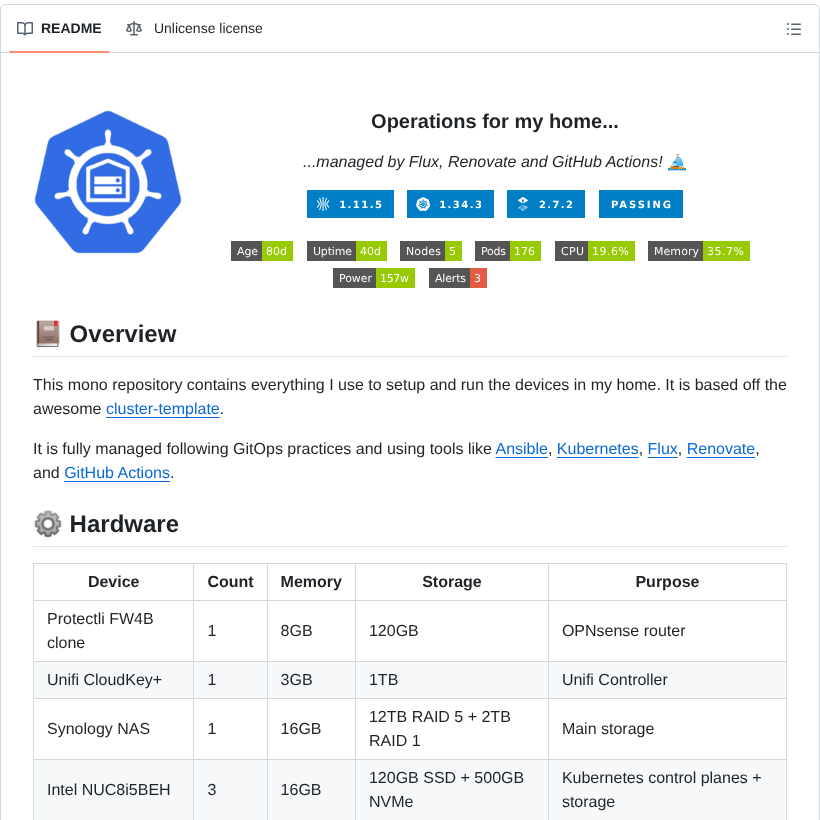Image resolution: width=820 pixels, height=820 pixels.
Task: Follow the GitHub Actions link
Action: pyautogui.click(x=117, y=473)
